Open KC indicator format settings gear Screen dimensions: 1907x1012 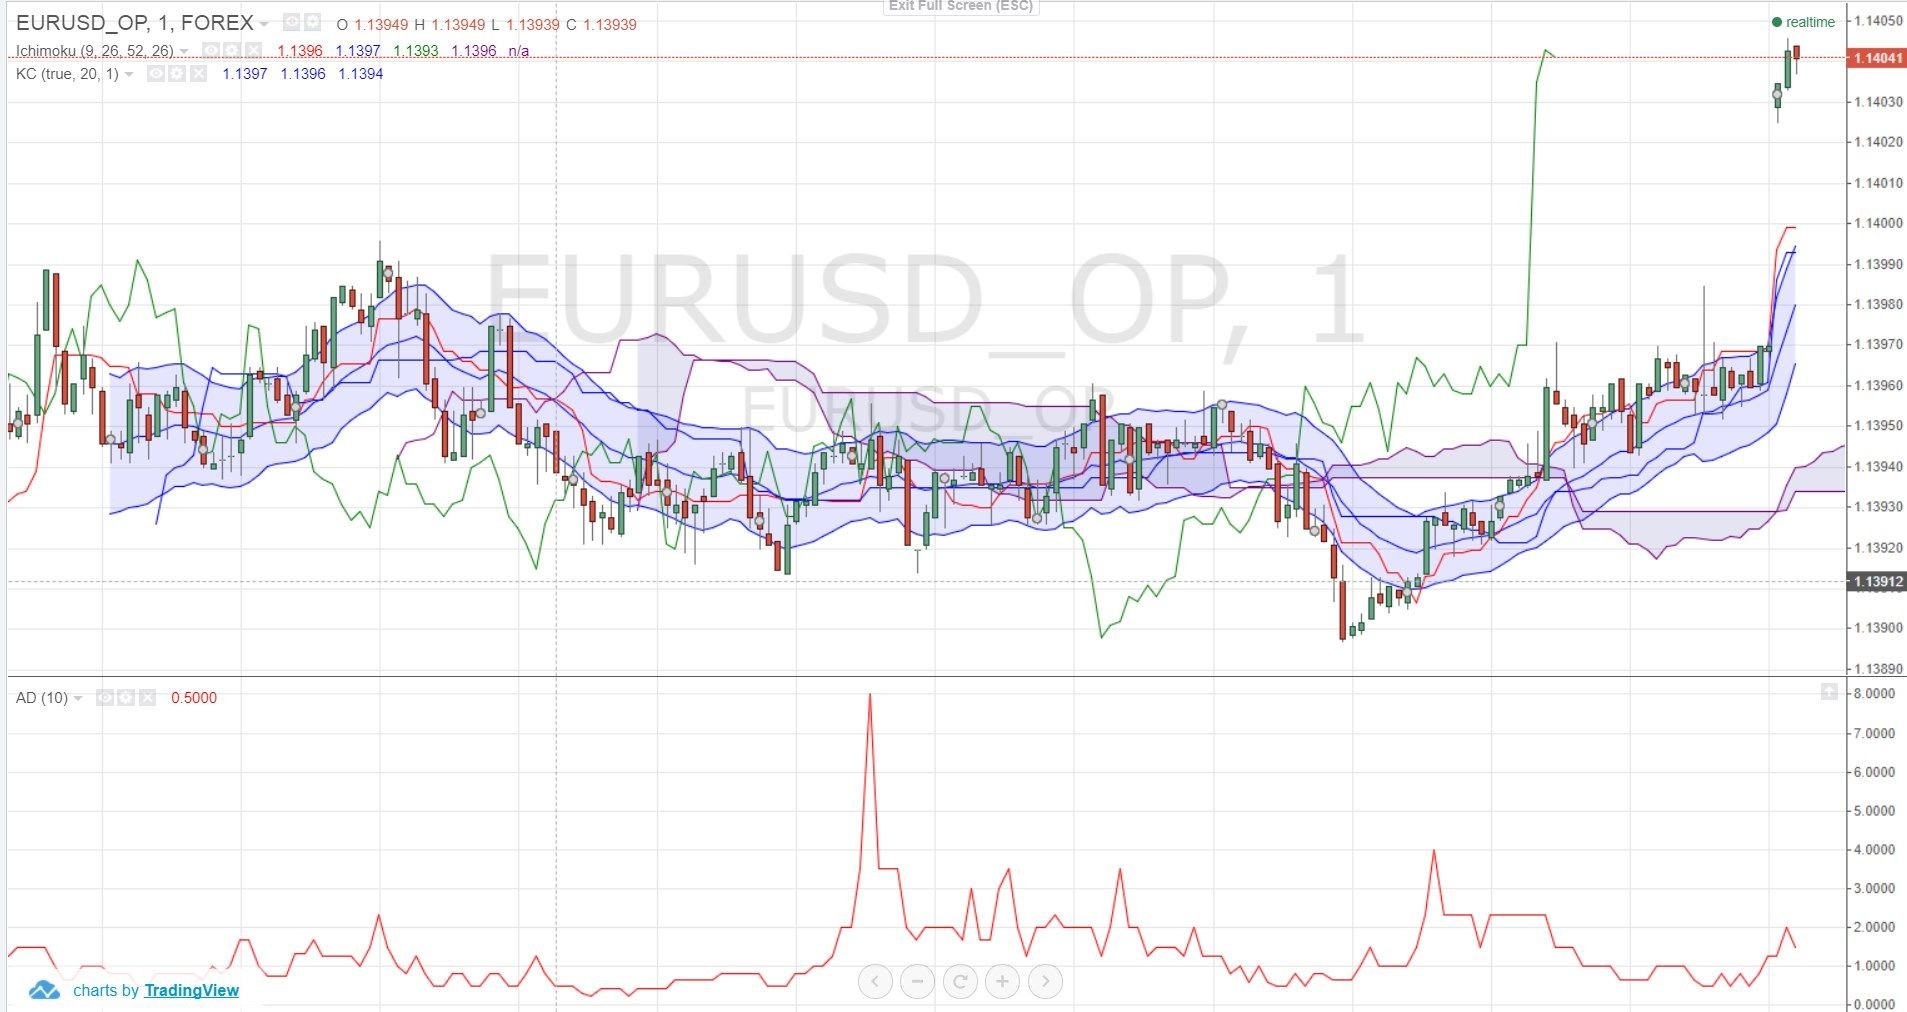click(177, 73)
